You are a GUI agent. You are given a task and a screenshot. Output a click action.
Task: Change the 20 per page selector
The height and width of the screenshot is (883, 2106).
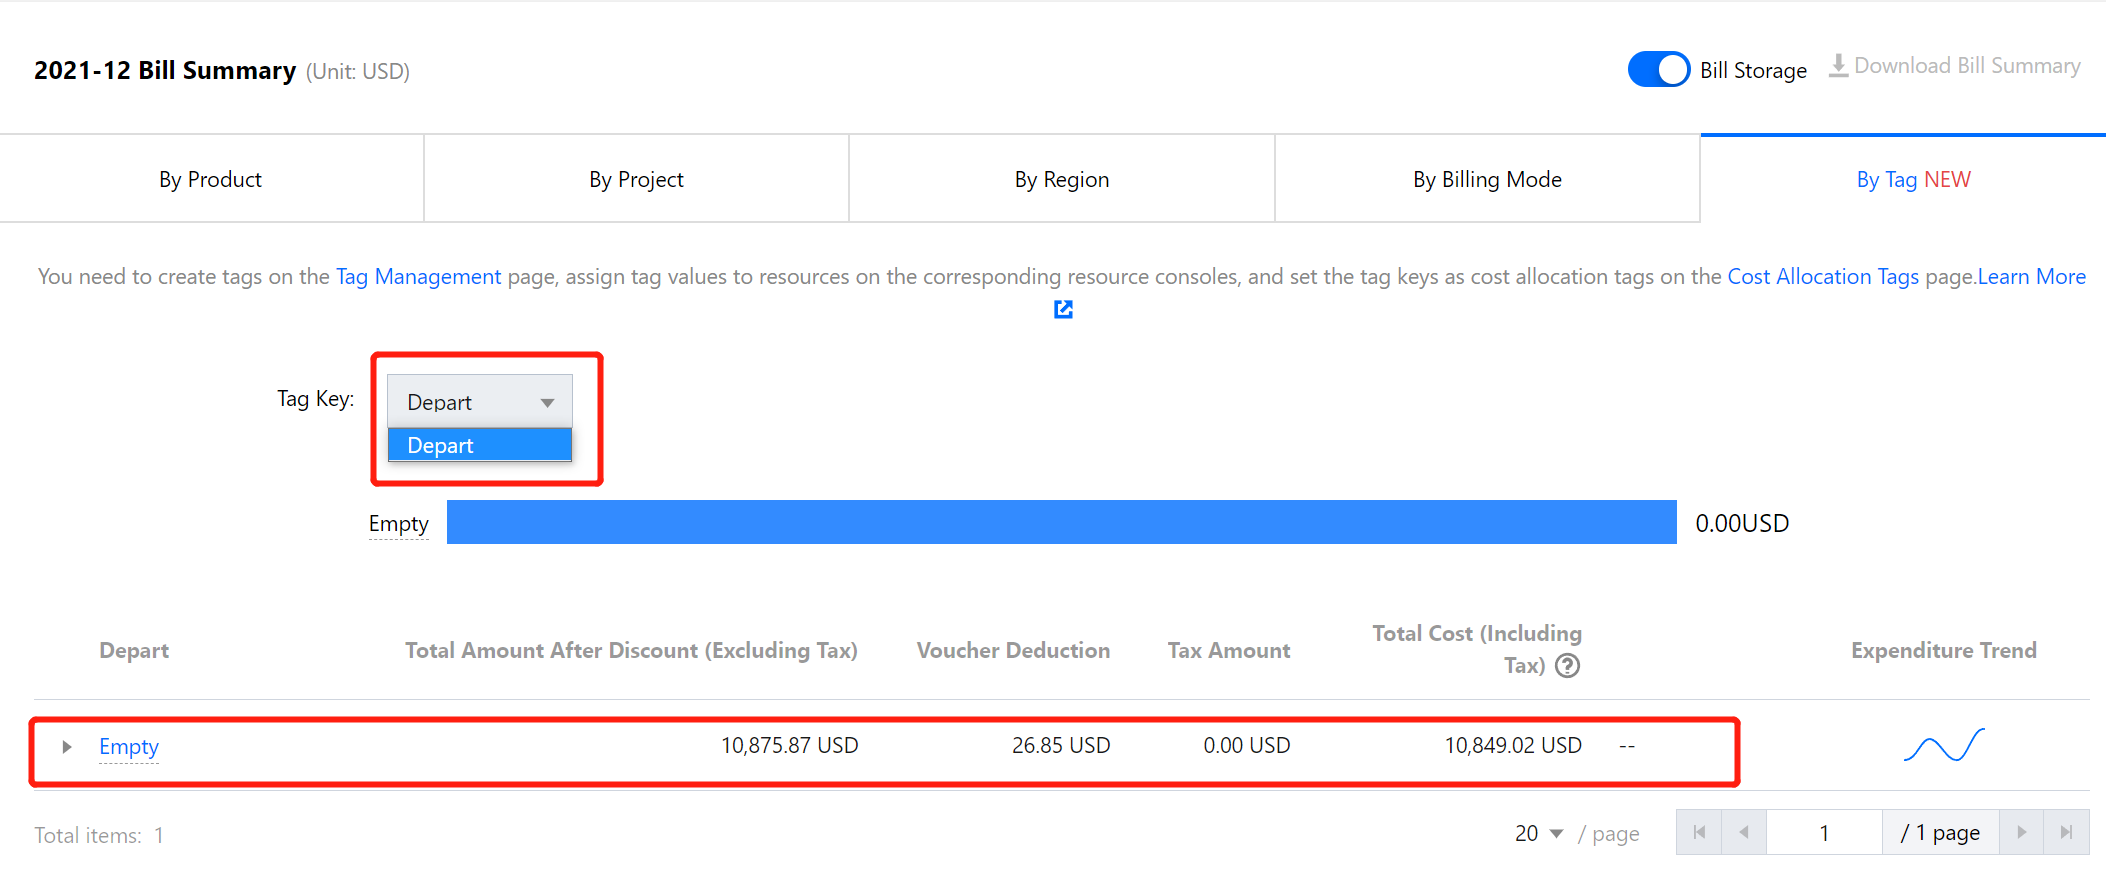1538,833
